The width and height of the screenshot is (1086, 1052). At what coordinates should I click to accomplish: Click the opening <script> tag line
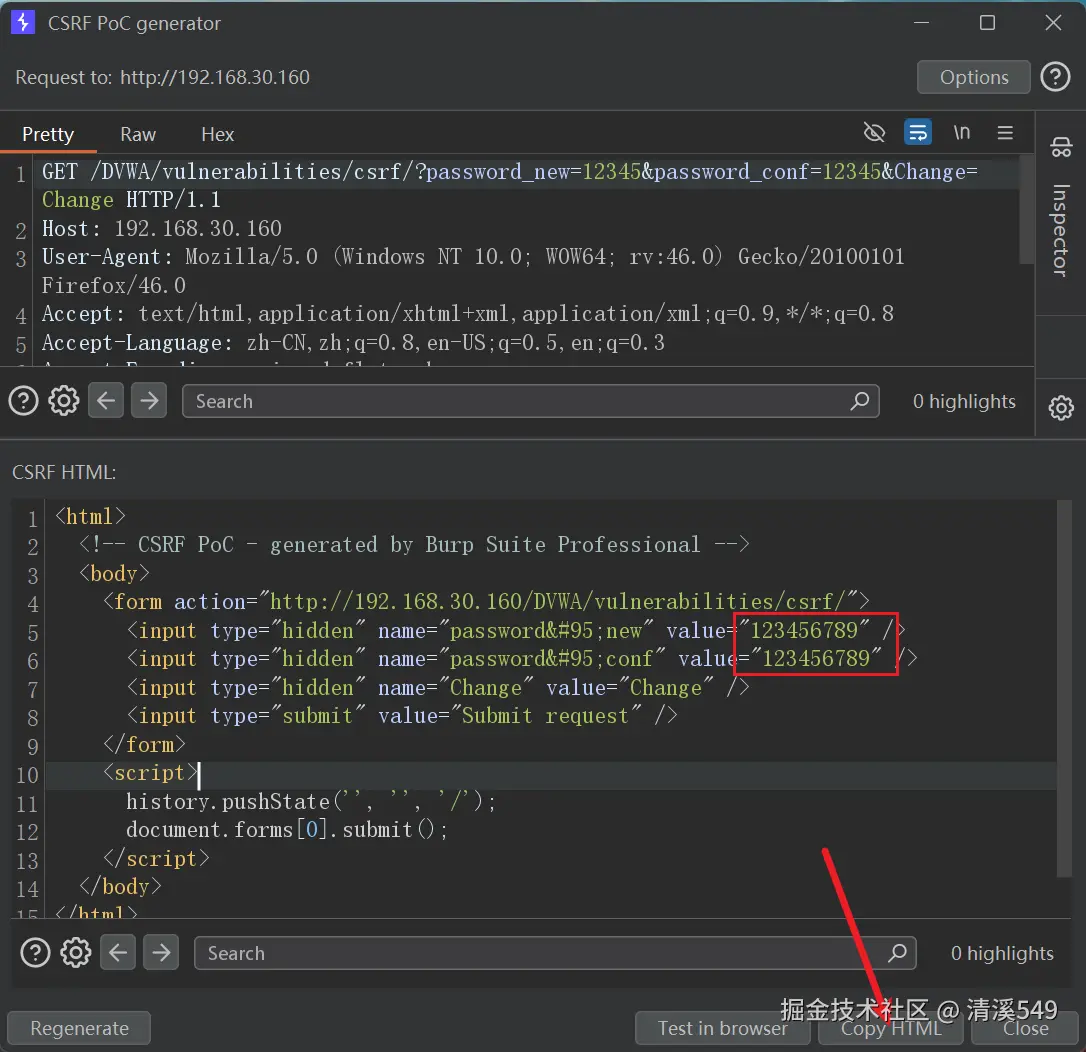[150, 773]
